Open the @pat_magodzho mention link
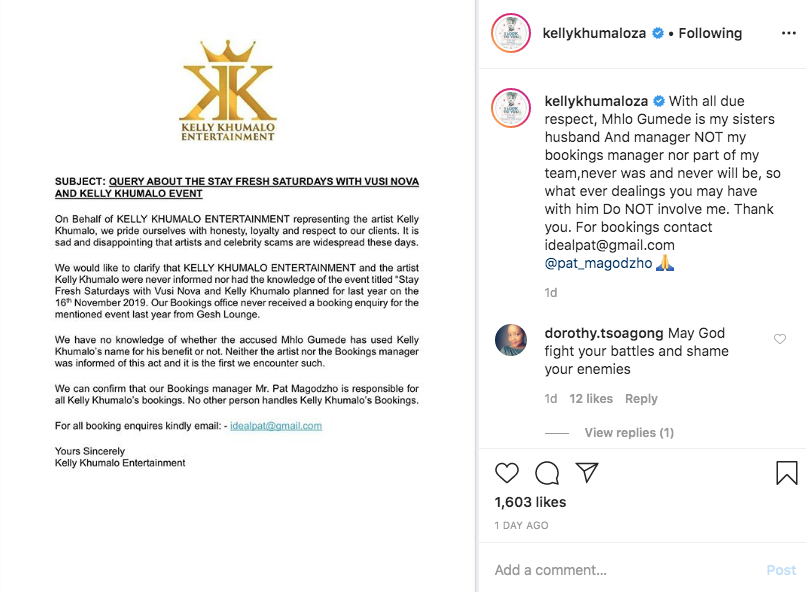This screenshot has height=592, width=806. tap(598, 264)
